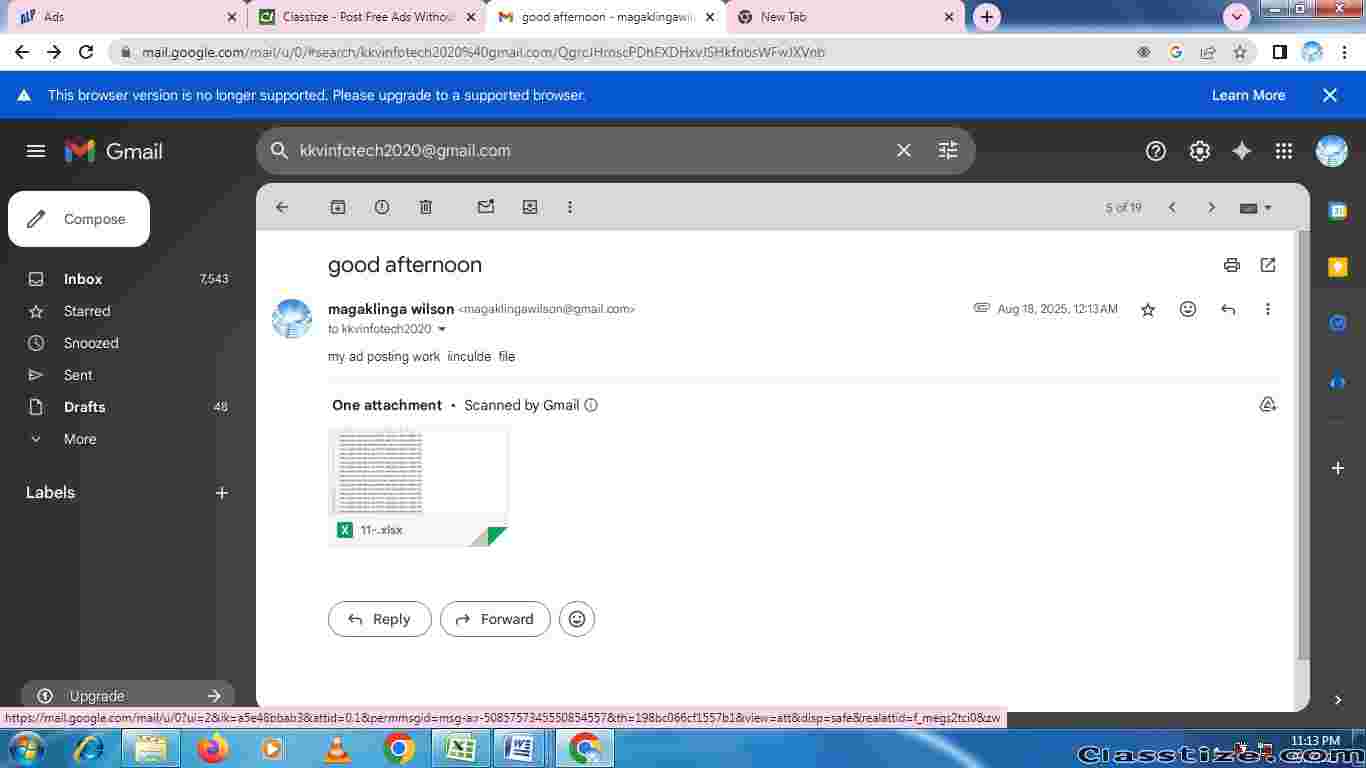
Task: Star the message from magaklinga wilson
Action: 1148,310
